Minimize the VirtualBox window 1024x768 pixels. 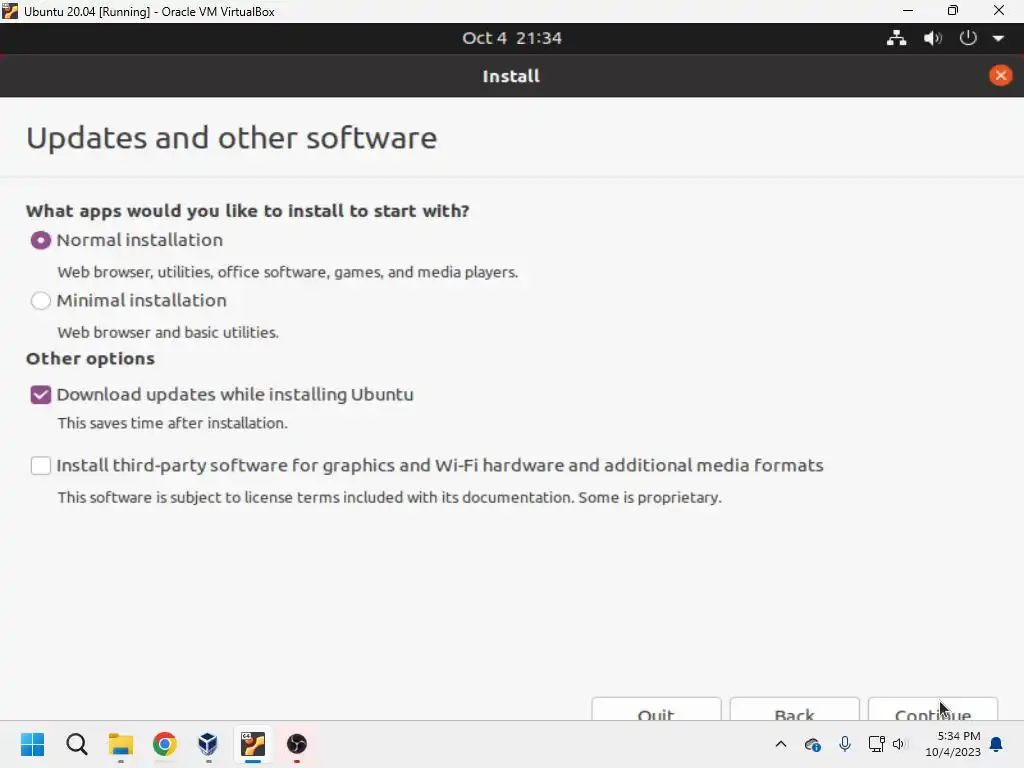click(908, 11)
